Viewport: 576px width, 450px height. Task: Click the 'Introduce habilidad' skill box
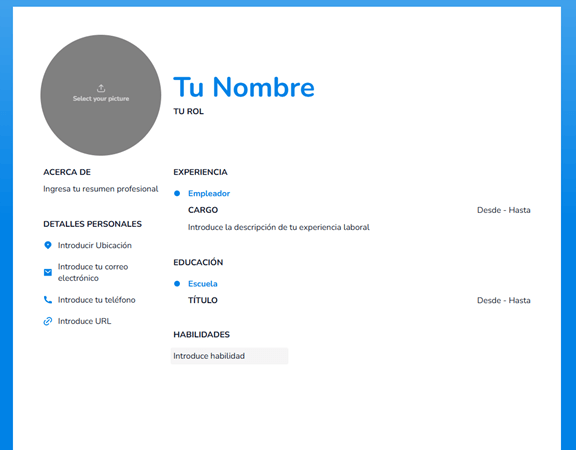230,356
